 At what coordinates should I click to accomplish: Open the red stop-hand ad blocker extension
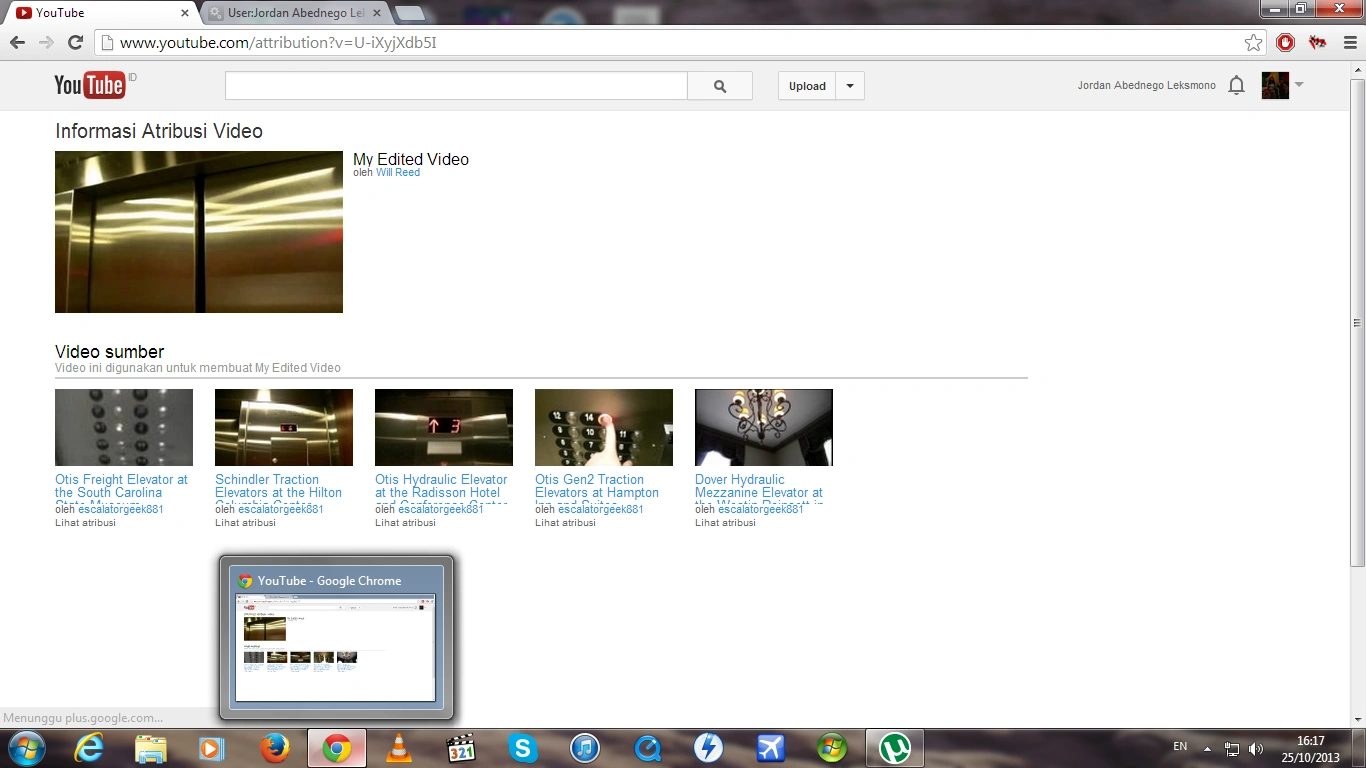click(1286, 43)
